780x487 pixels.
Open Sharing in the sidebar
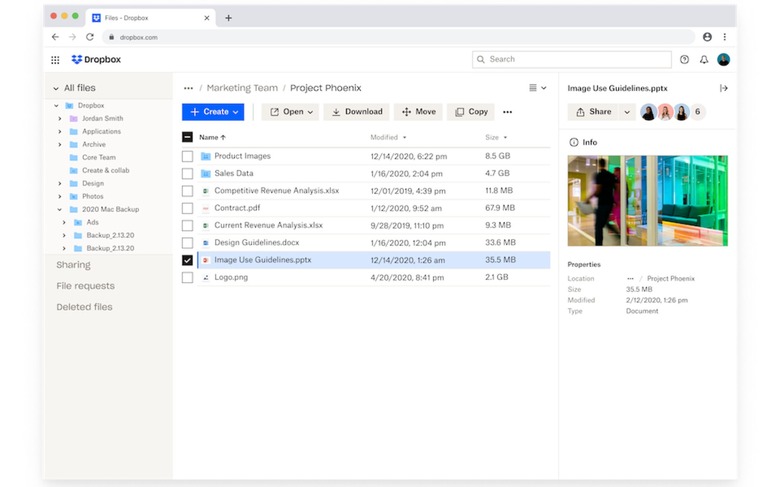click(x=73, y=265)
